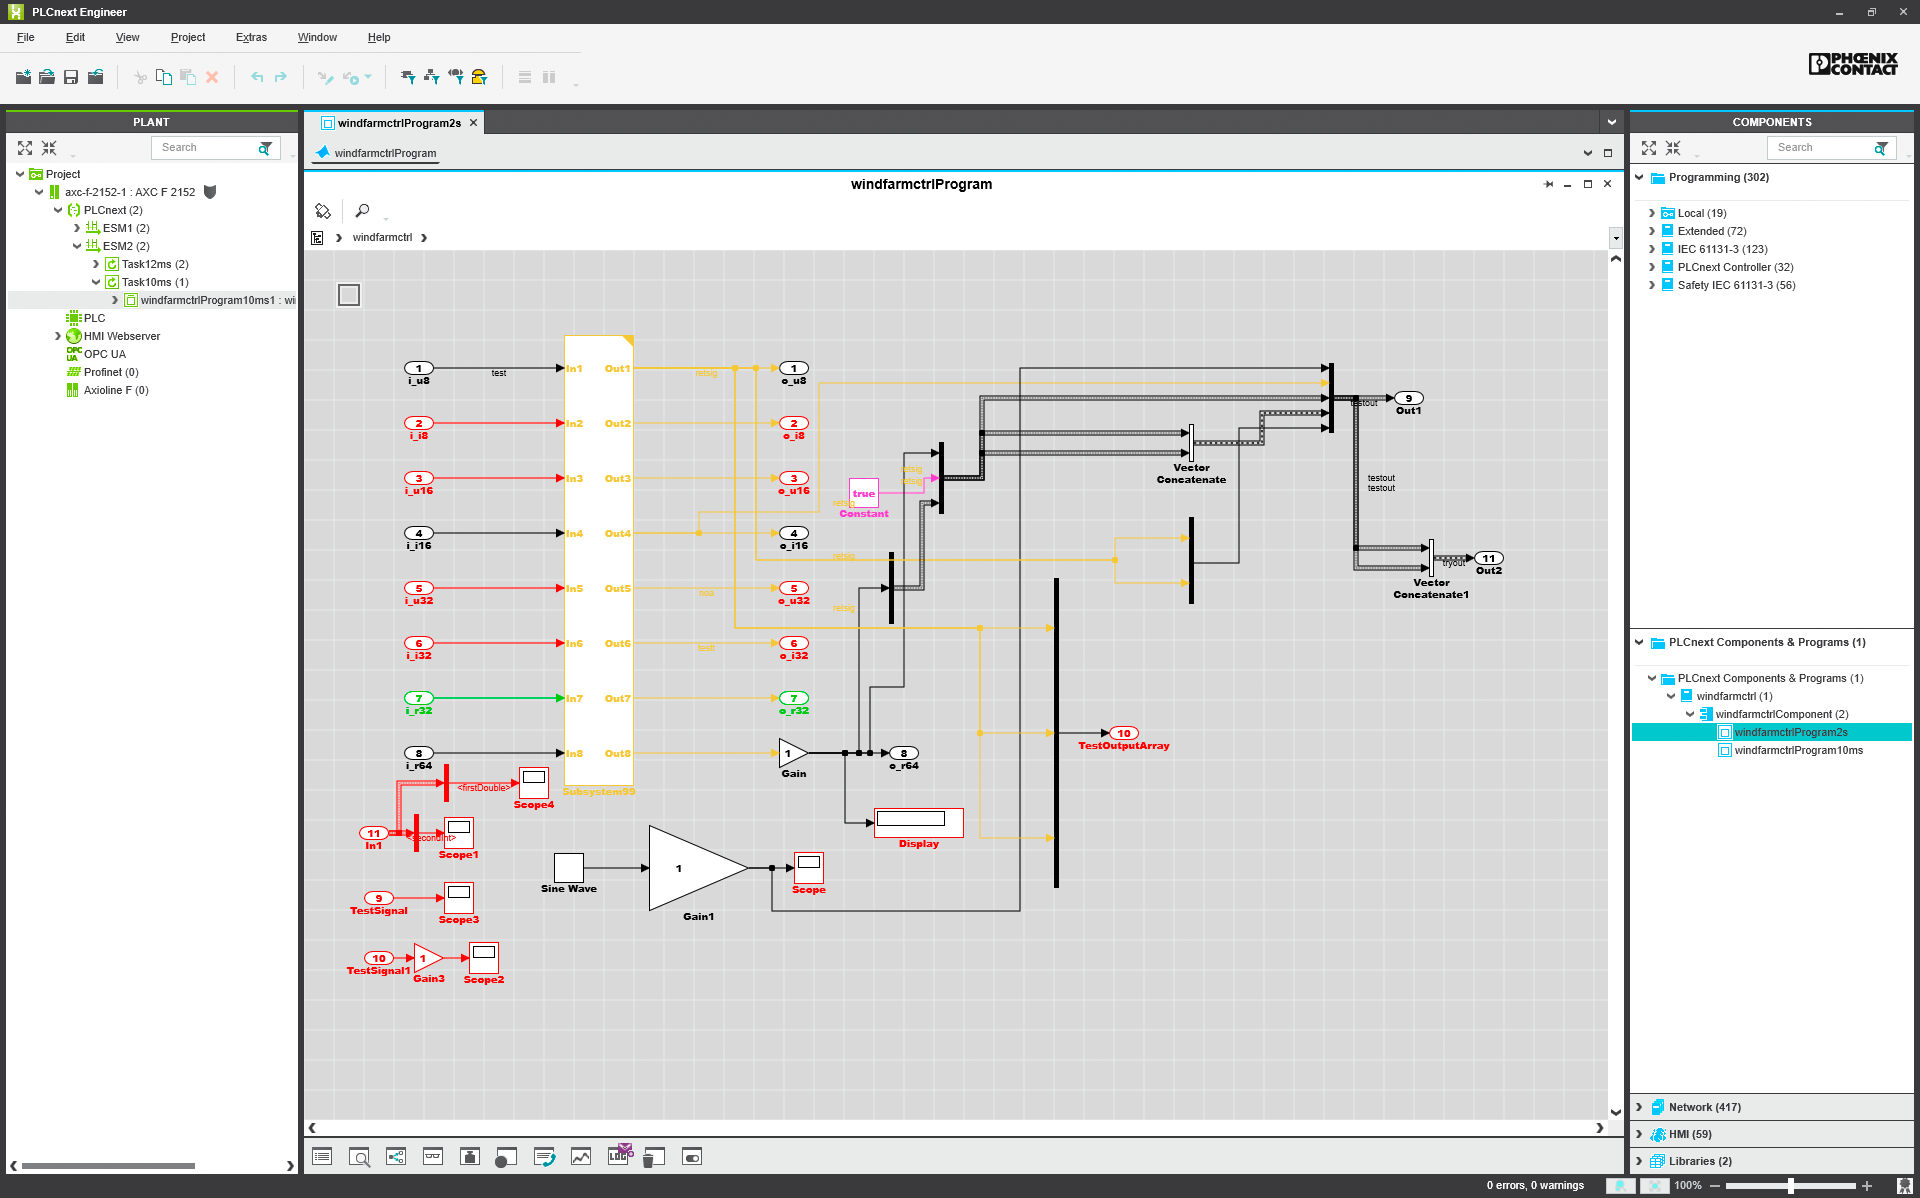This screenshot has width=1920, height=1198.
Task: Select windfarmctrlProgram10ms in the components tree
Action: [x=1798, y=750]
